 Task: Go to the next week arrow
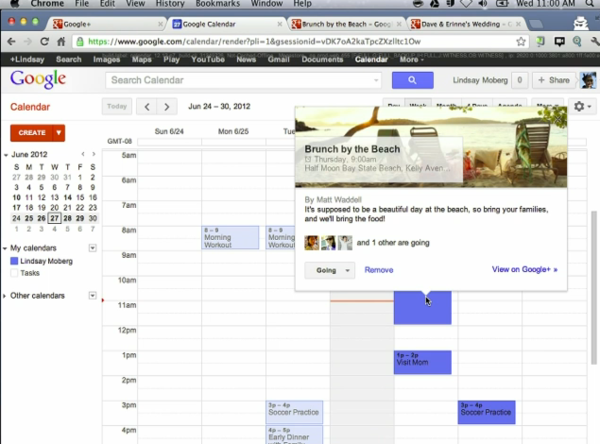pos(167,106)
